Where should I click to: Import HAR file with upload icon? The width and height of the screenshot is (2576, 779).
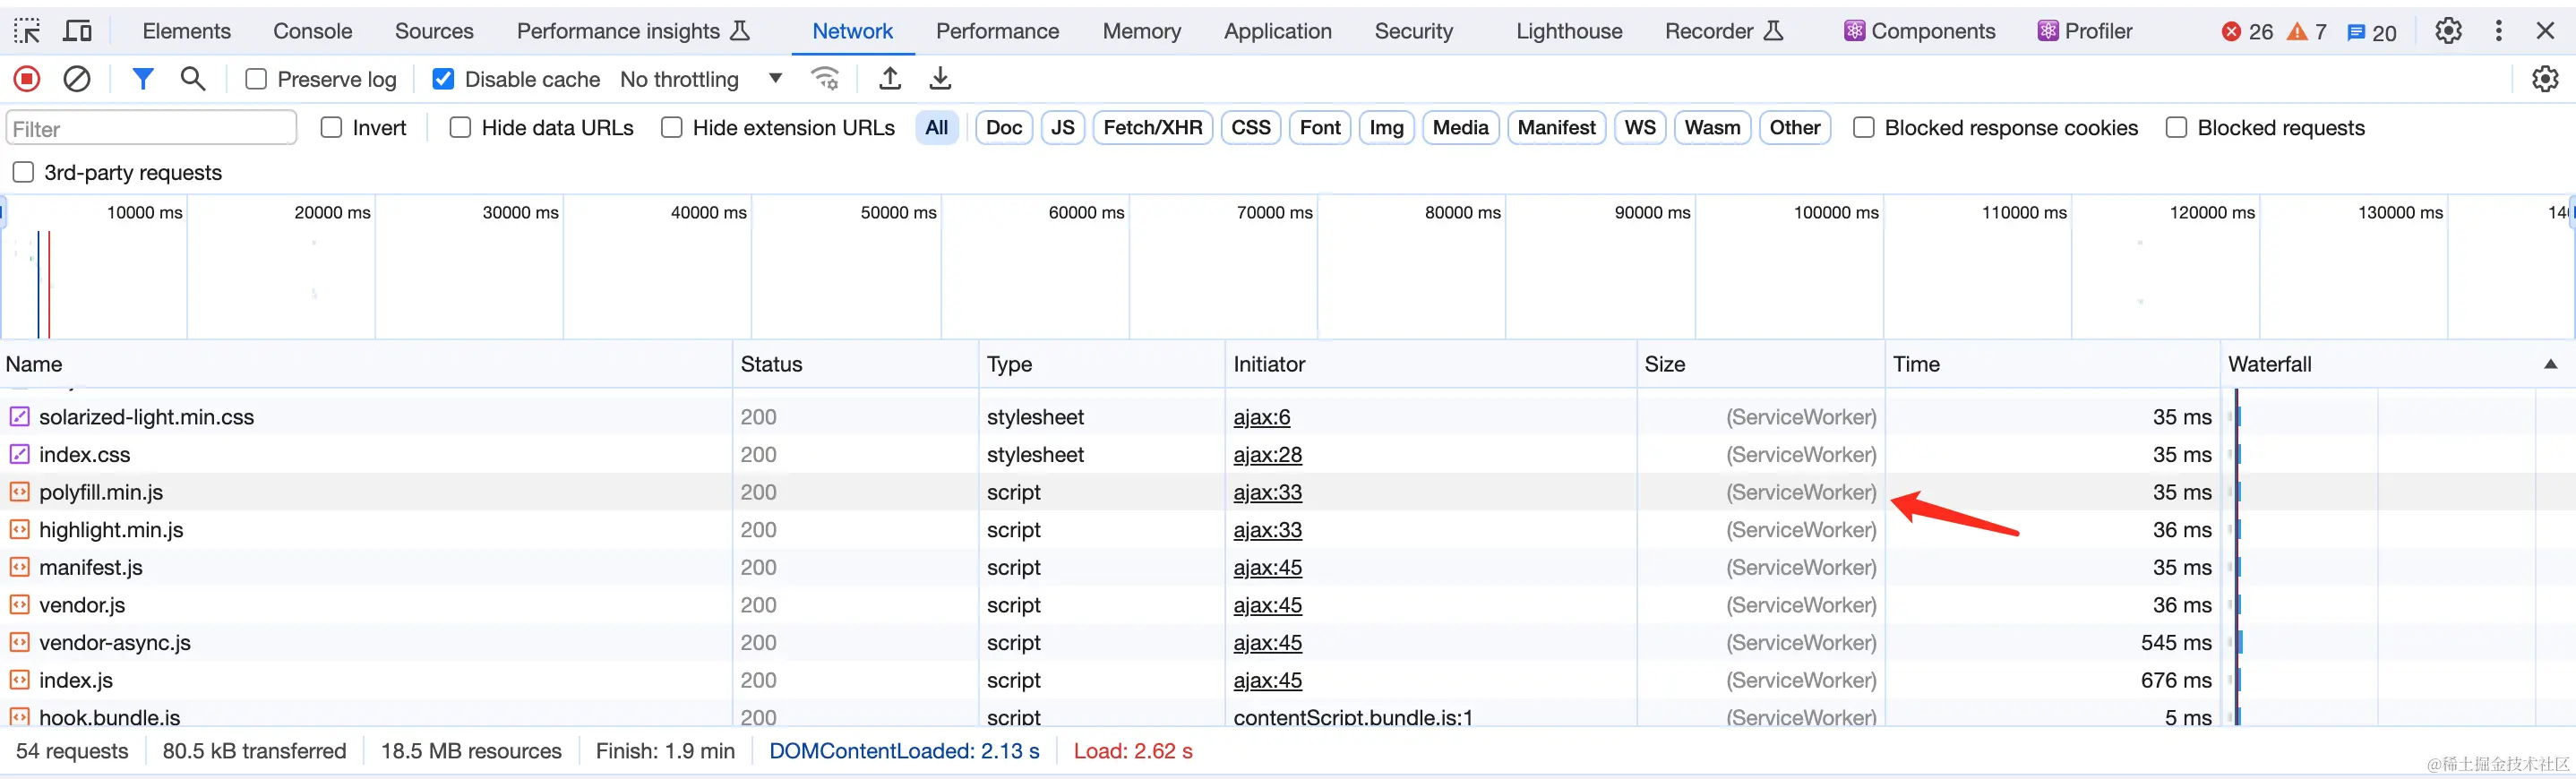(x=889, y=78)
